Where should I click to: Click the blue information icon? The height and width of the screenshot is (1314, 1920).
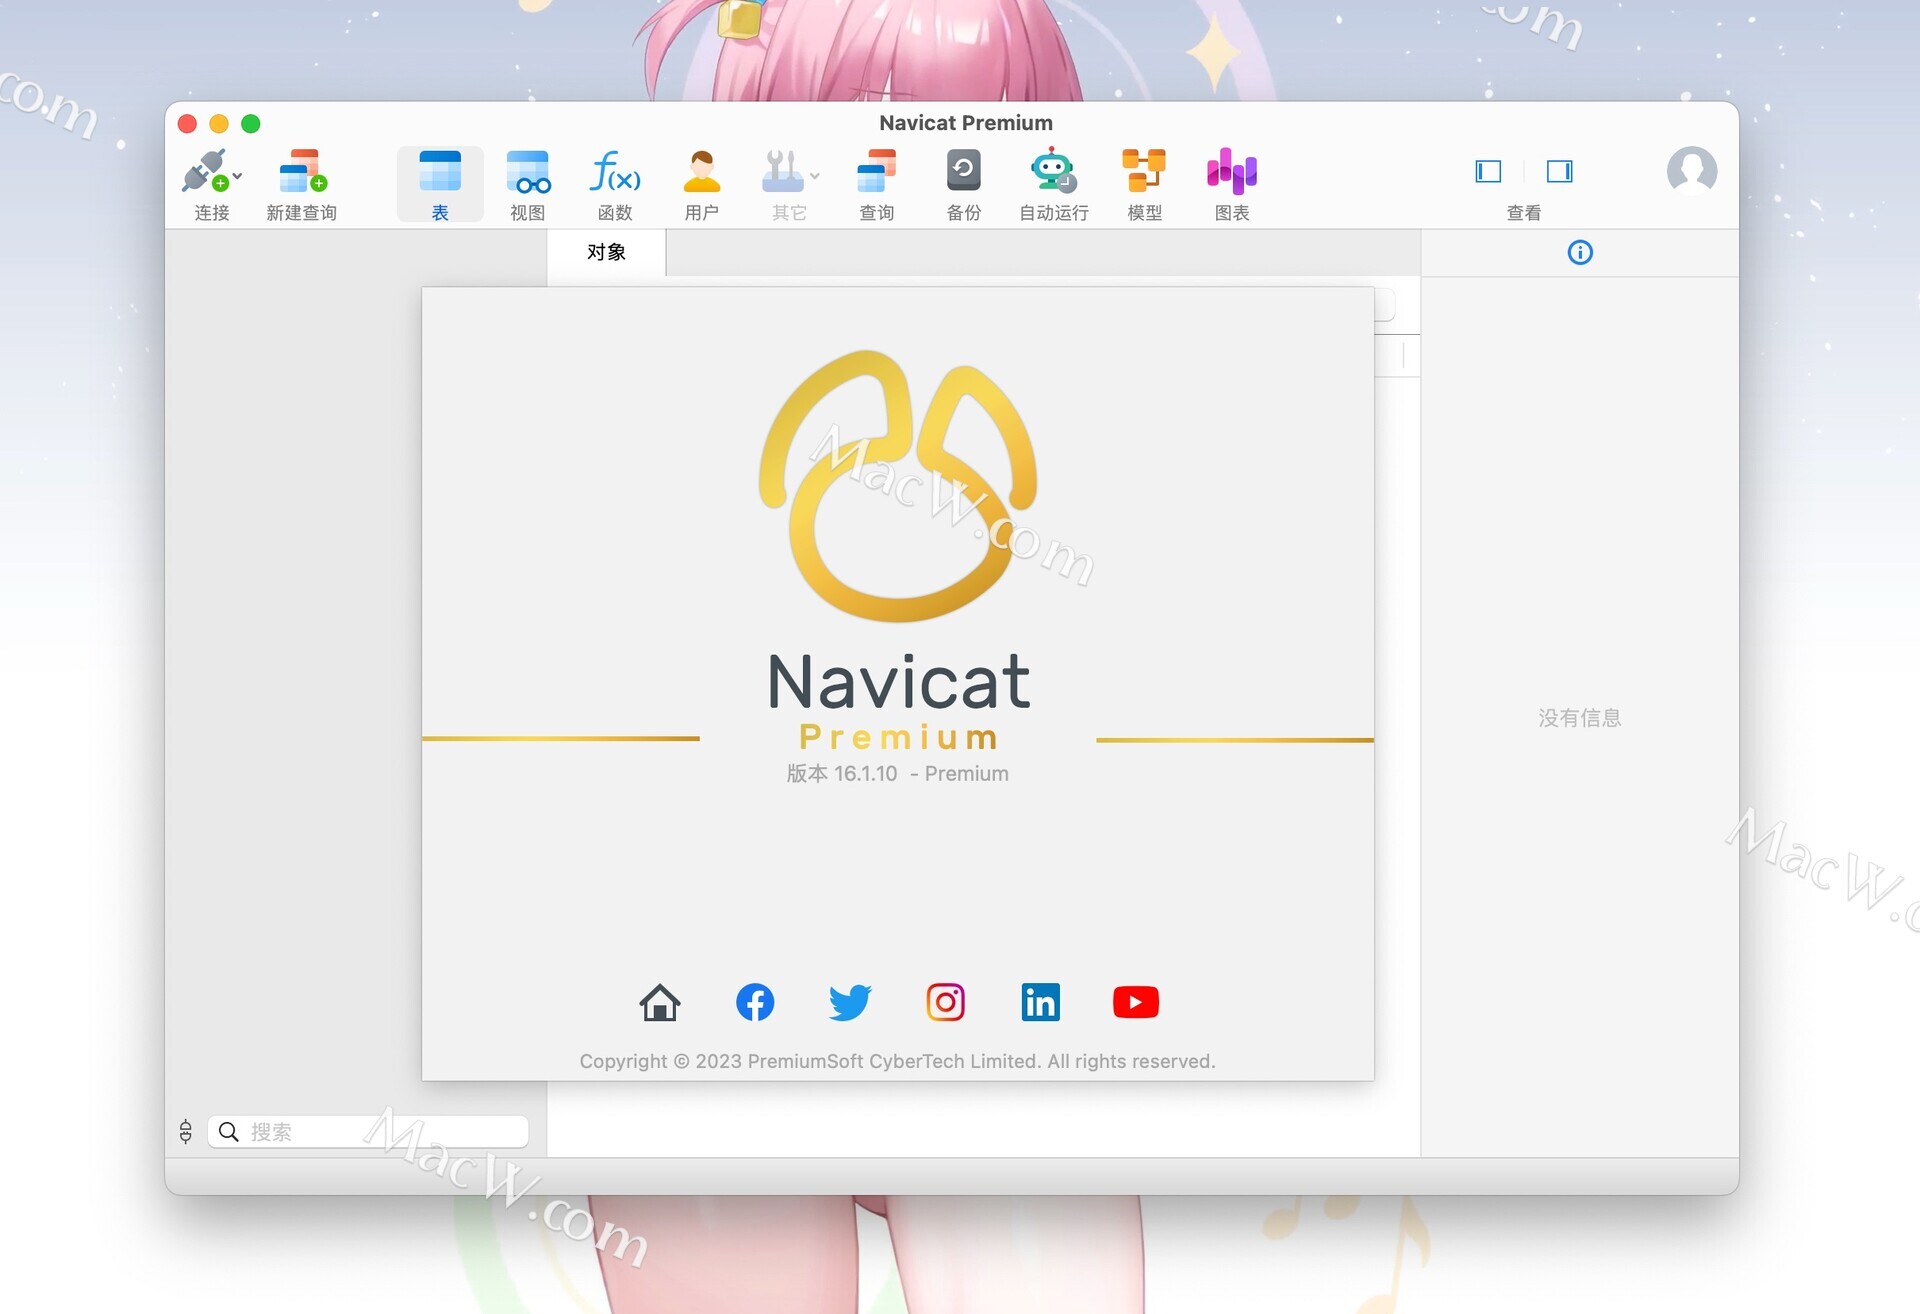(x=1580, y=252)
